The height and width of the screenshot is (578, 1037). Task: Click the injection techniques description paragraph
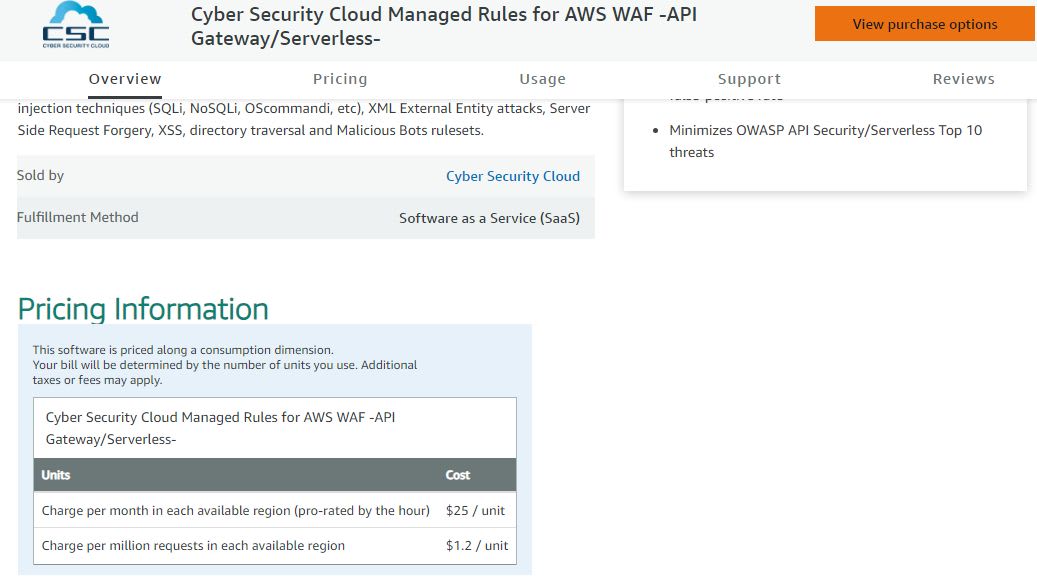click(304, 119)
